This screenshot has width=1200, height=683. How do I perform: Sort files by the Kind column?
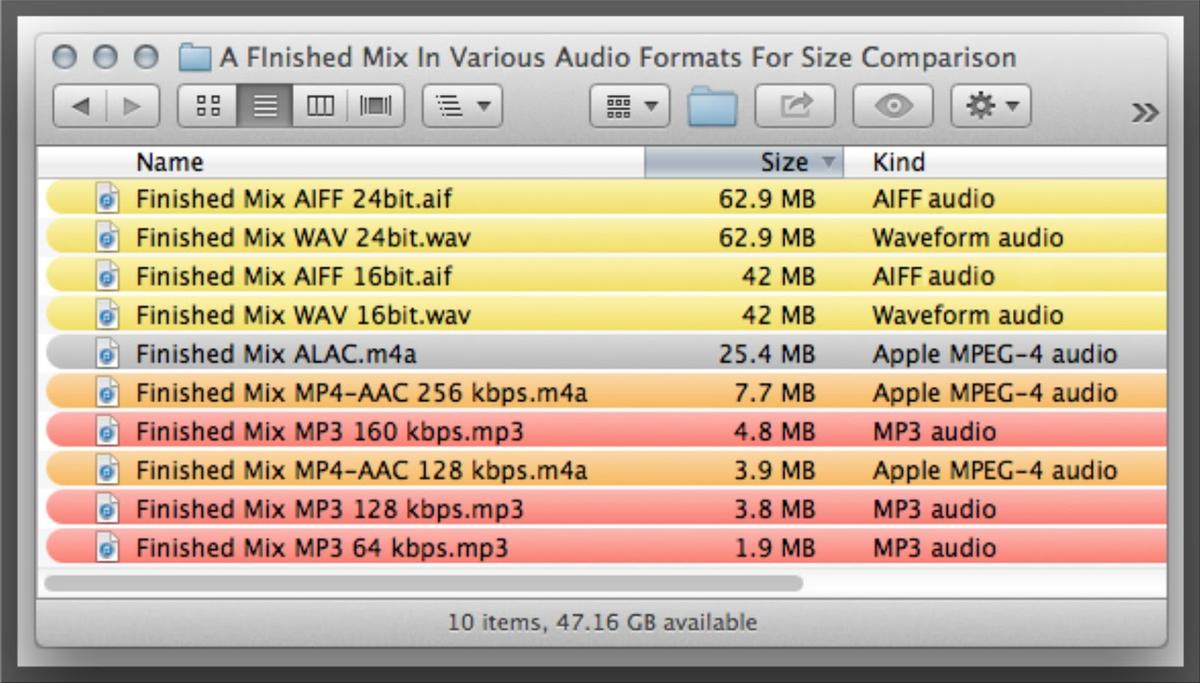[x=900, y=161]
